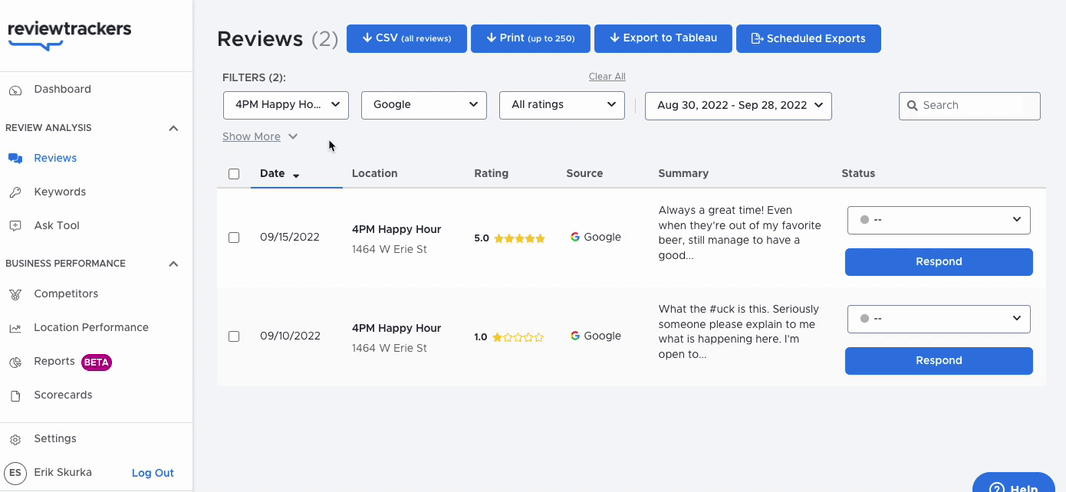Open the Google source filter dropdown
1066x492 pixels.
pyautogui.click(x=424, y=105)
